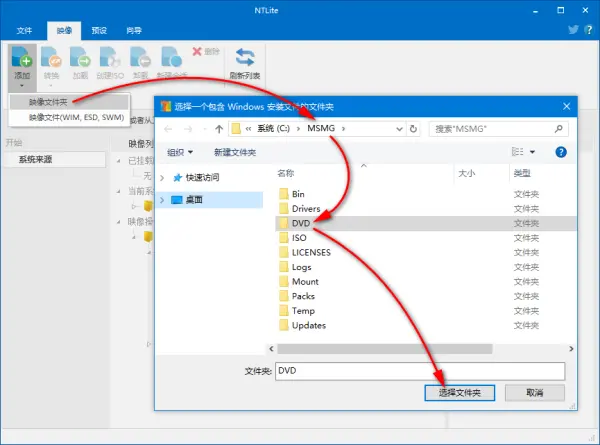Select the Packs folder icon
Viewport: 600px width, 445px height.
click(x=284, y=296)
